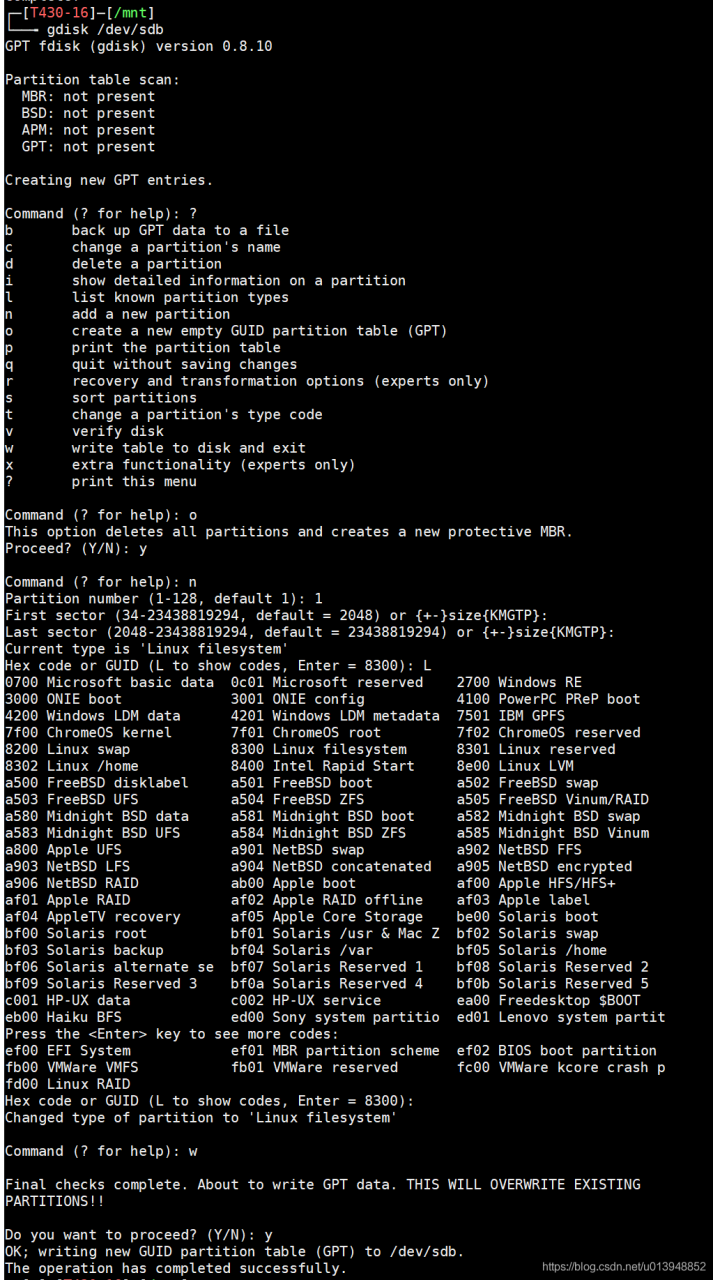Click the 'add a new partition' help entry
The width and height of the screenshot is (713, 1280).
pos(150,314)
